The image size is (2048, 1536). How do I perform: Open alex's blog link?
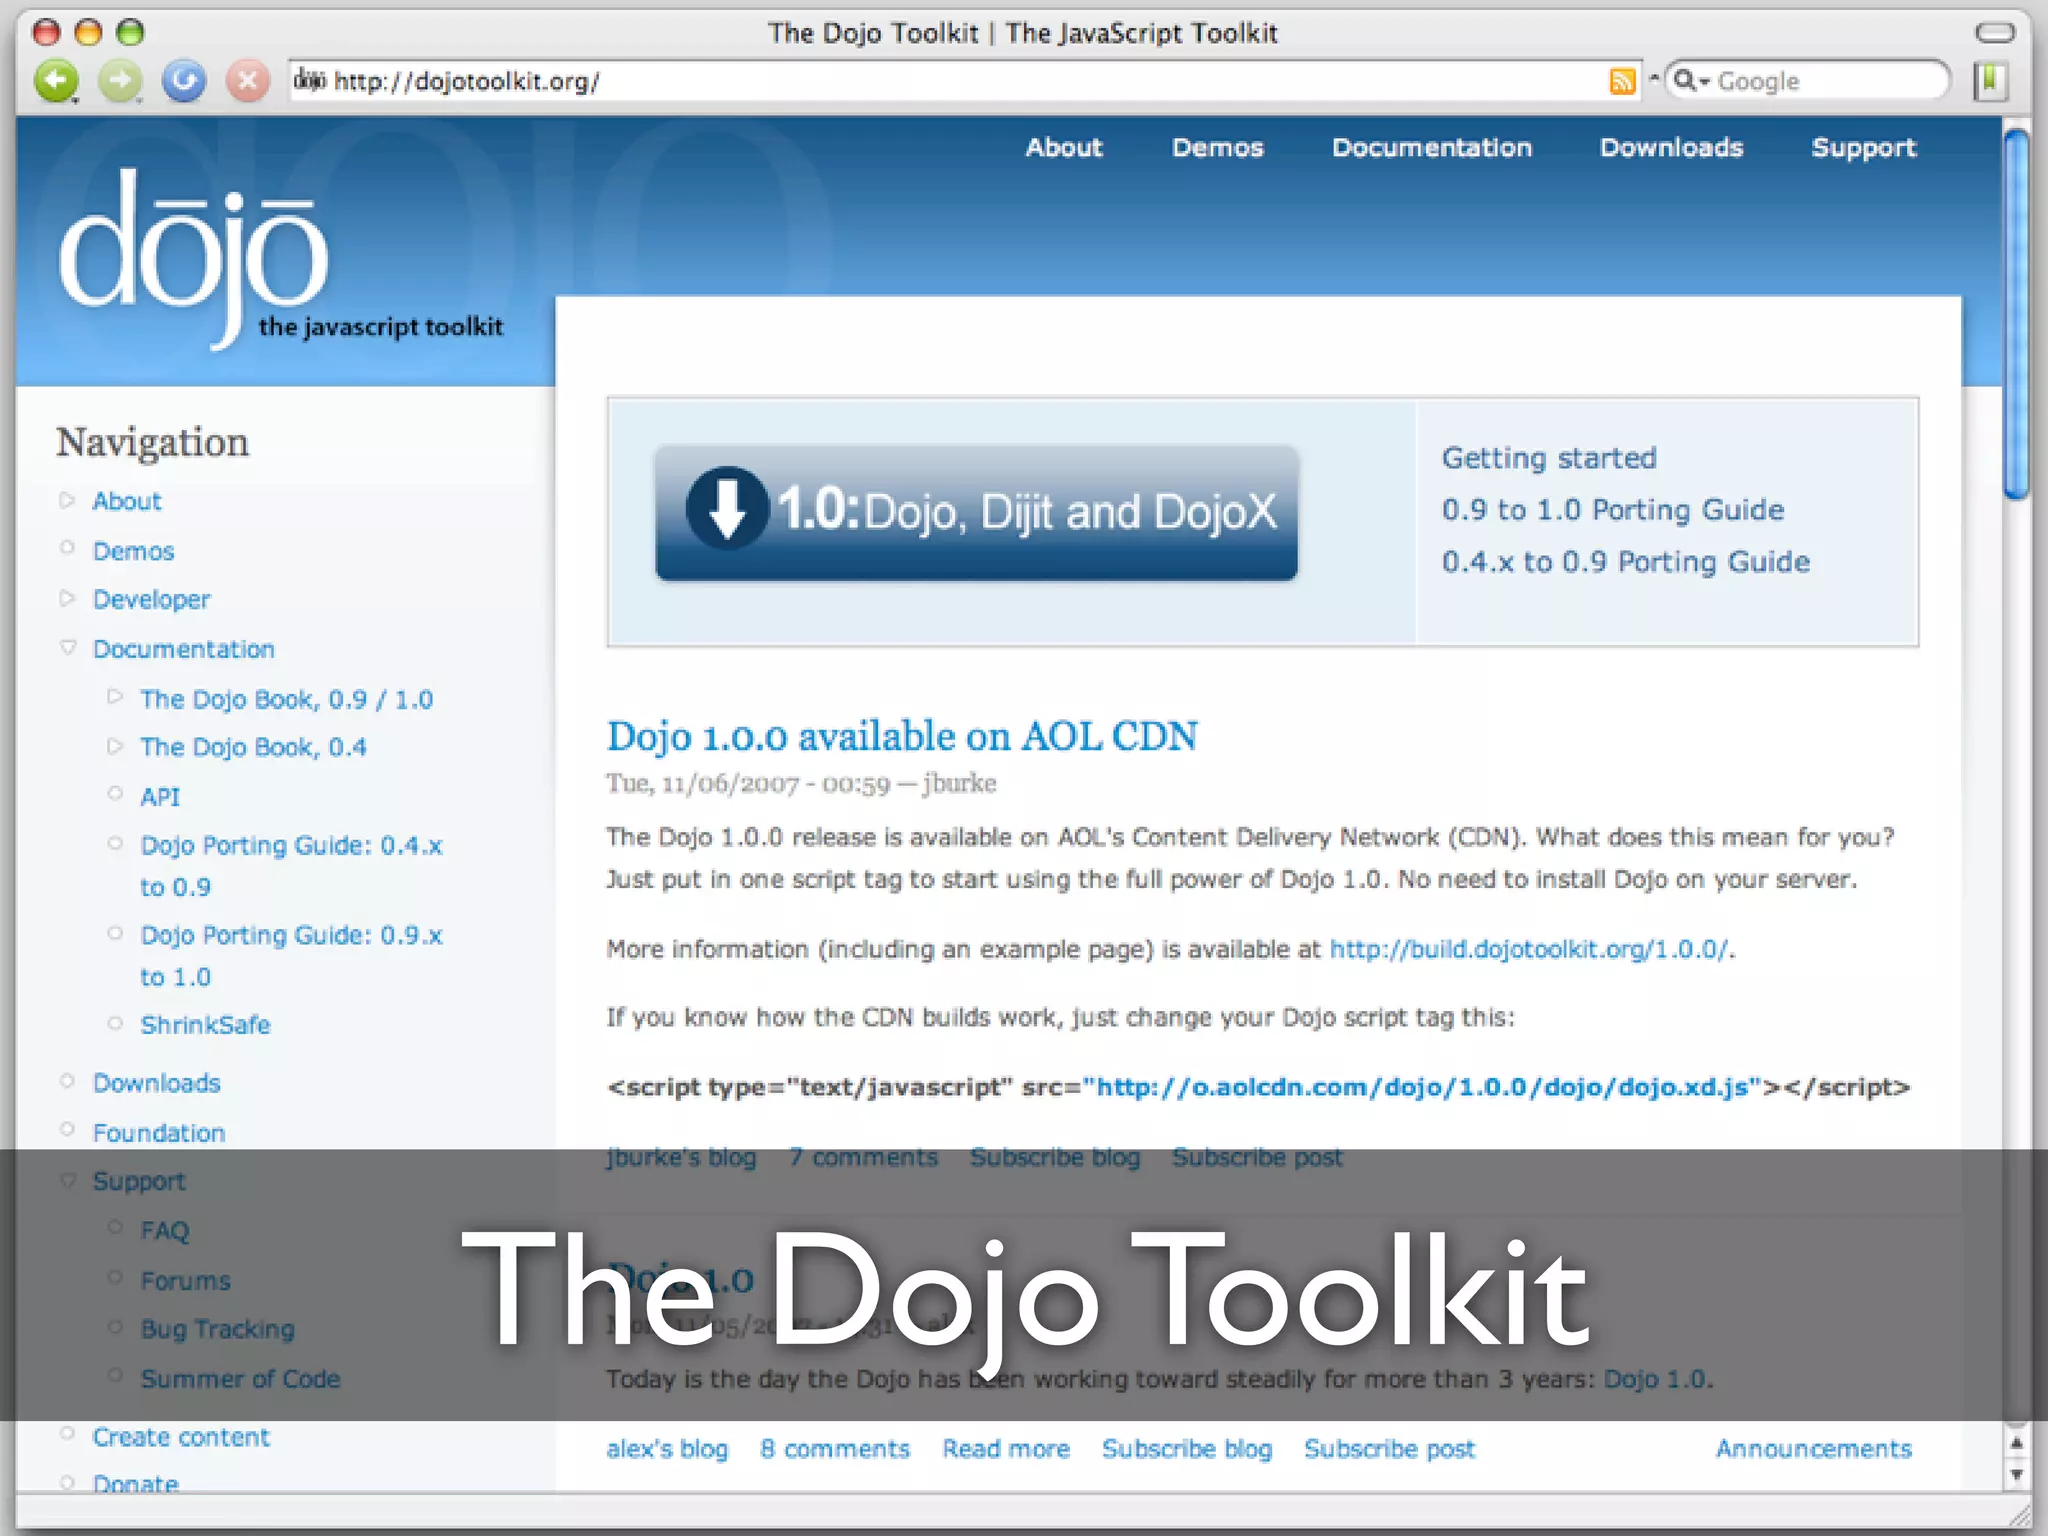(667, 1449)
